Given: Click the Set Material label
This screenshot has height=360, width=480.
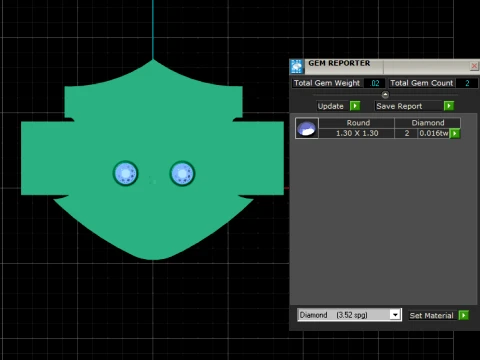Looking at the screenshot, I should tap(431, 315).
